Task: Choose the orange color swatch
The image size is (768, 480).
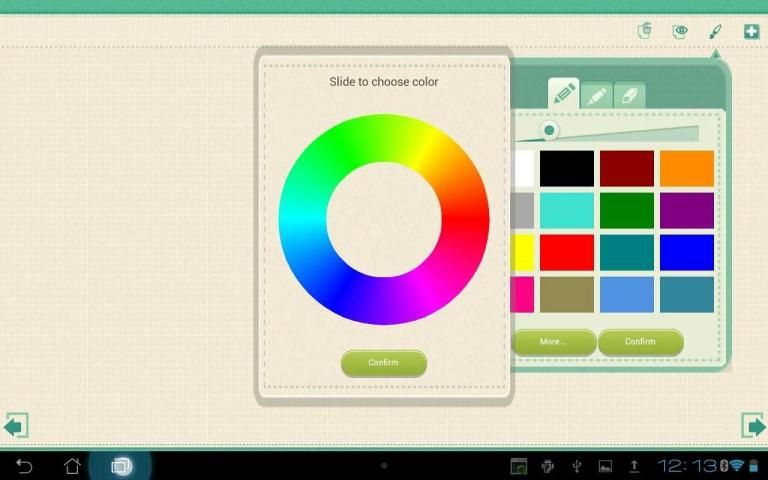Action: tap(687, 168)
